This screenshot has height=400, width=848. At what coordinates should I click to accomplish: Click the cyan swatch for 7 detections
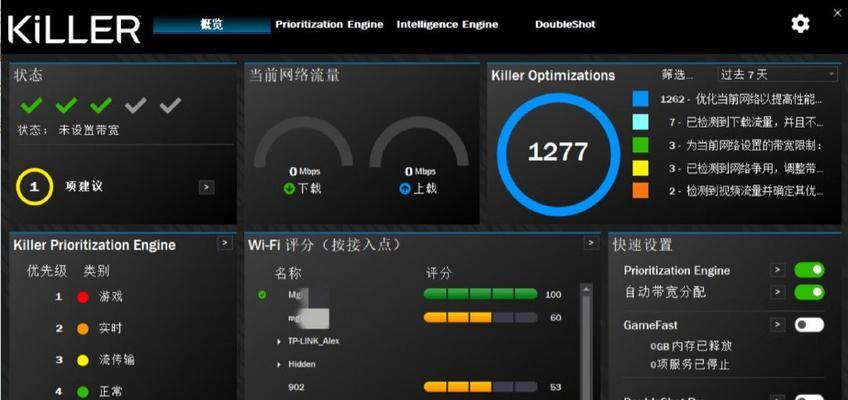coord(640,122)
